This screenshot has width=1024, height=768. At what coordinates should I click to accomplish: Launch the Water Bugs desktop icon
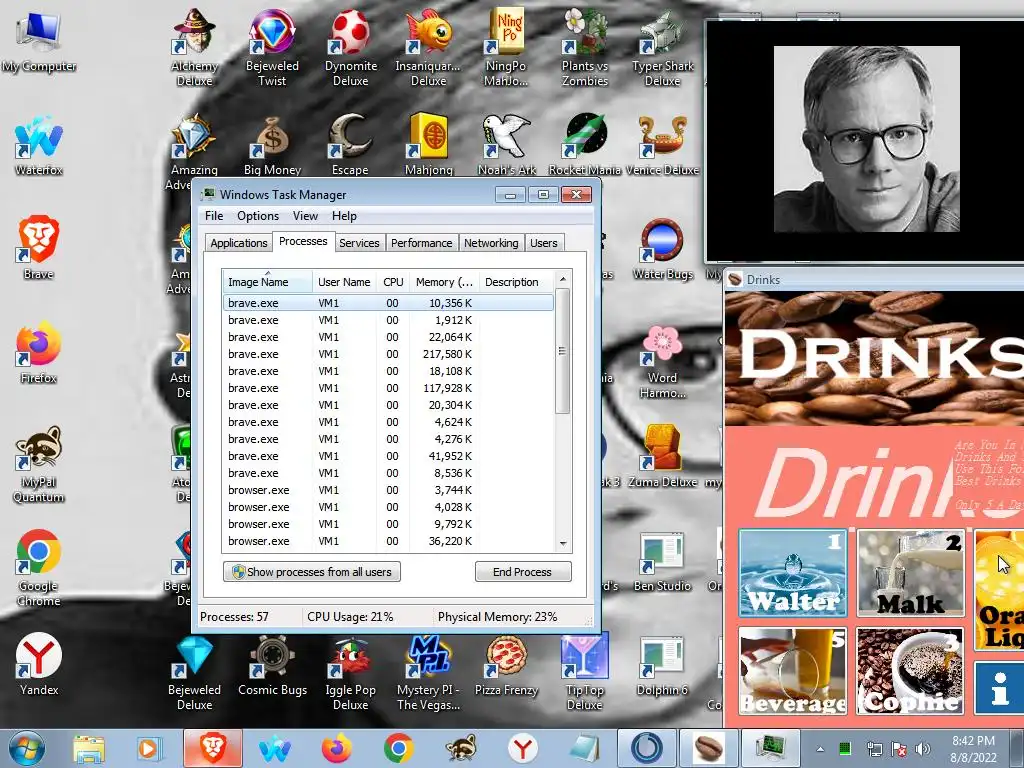tap(662, 249)
